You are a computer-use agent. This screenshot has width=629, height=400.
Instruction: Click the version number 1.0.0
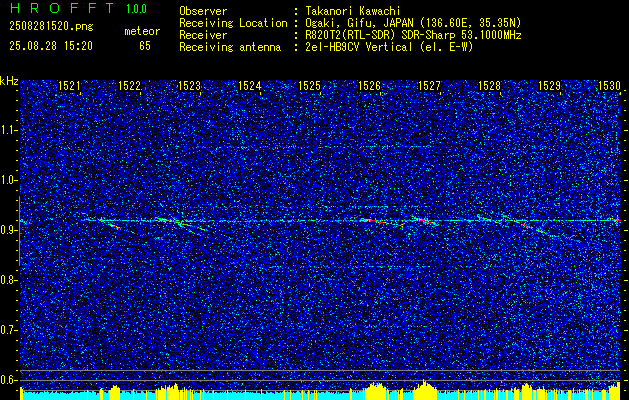click(x=136, y=9)
